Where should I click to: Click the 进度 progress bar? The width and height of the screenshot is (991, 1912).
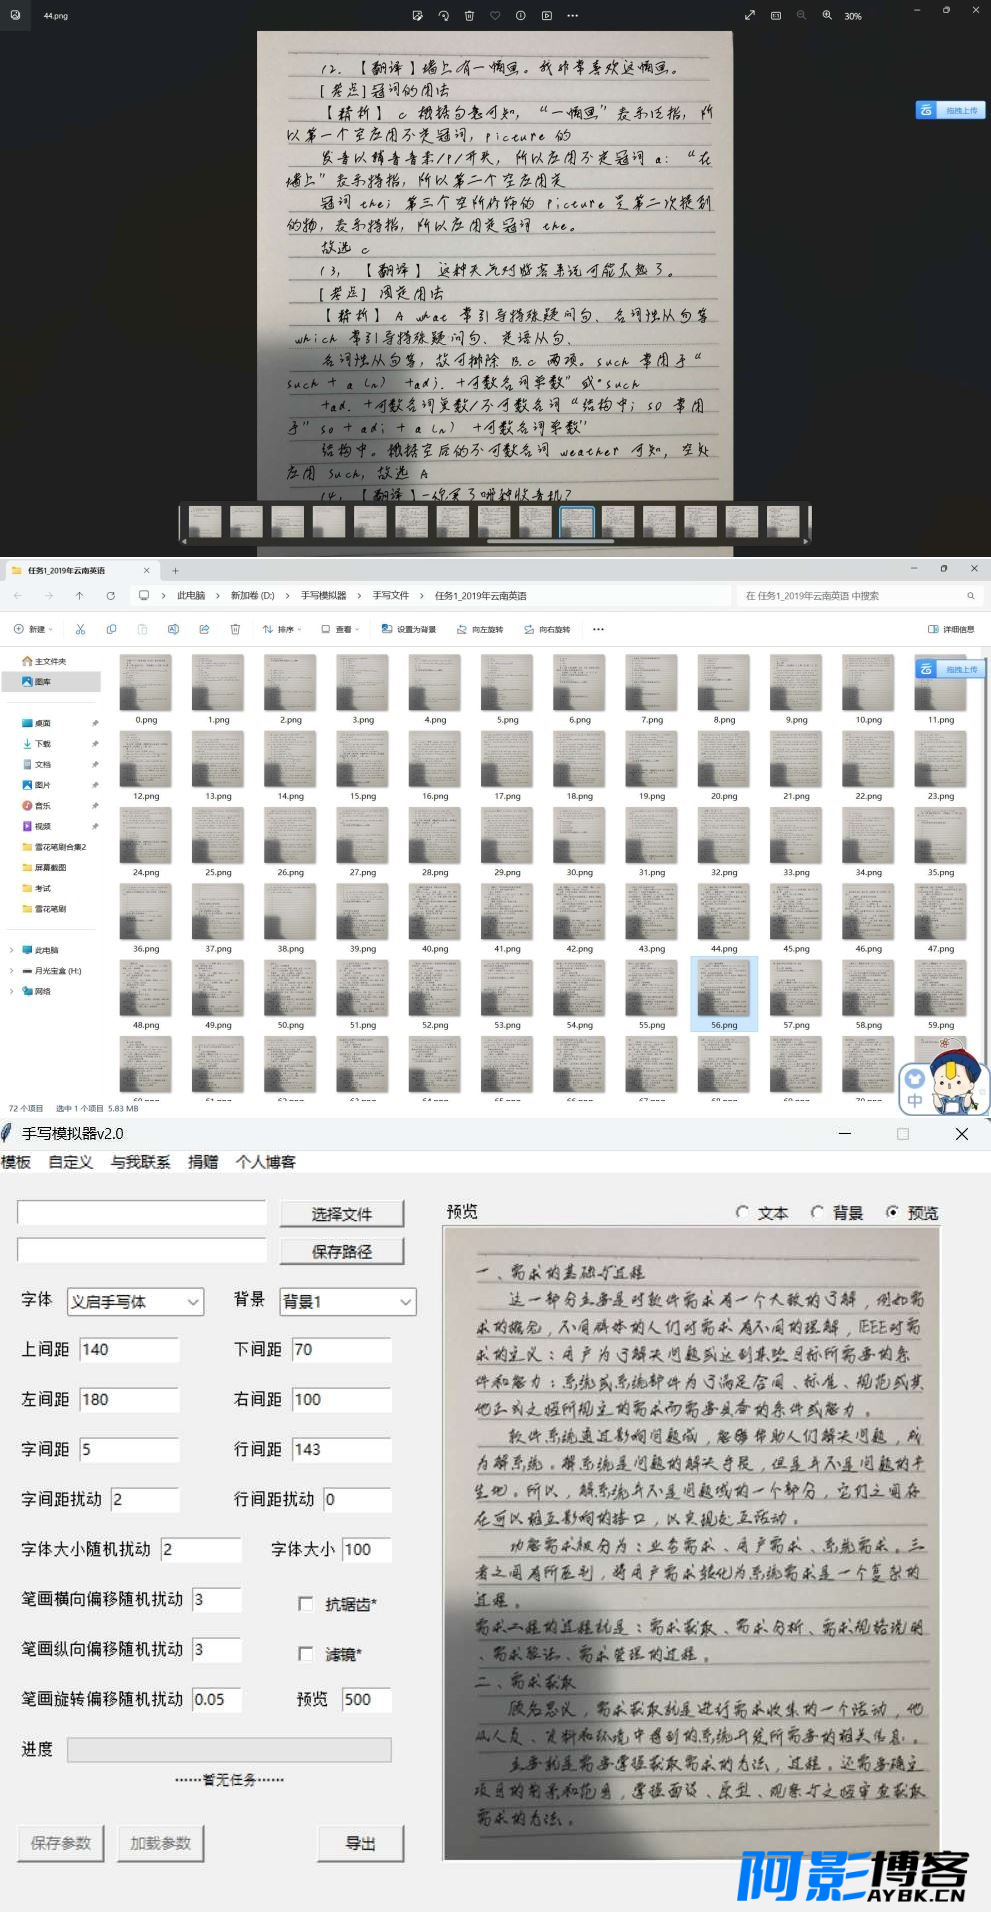tap(229, 1749)
